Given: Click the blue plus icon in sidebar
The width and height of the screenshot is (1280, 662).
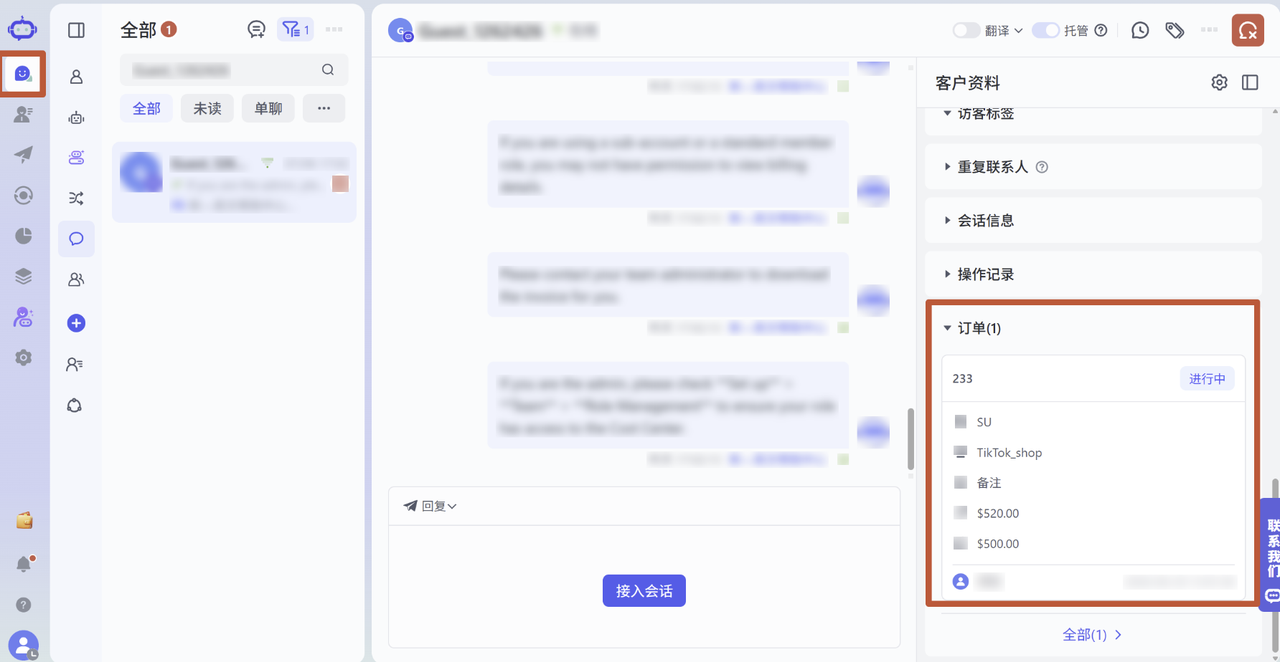Looking at the screenshot, I should (x=76, y=323).
